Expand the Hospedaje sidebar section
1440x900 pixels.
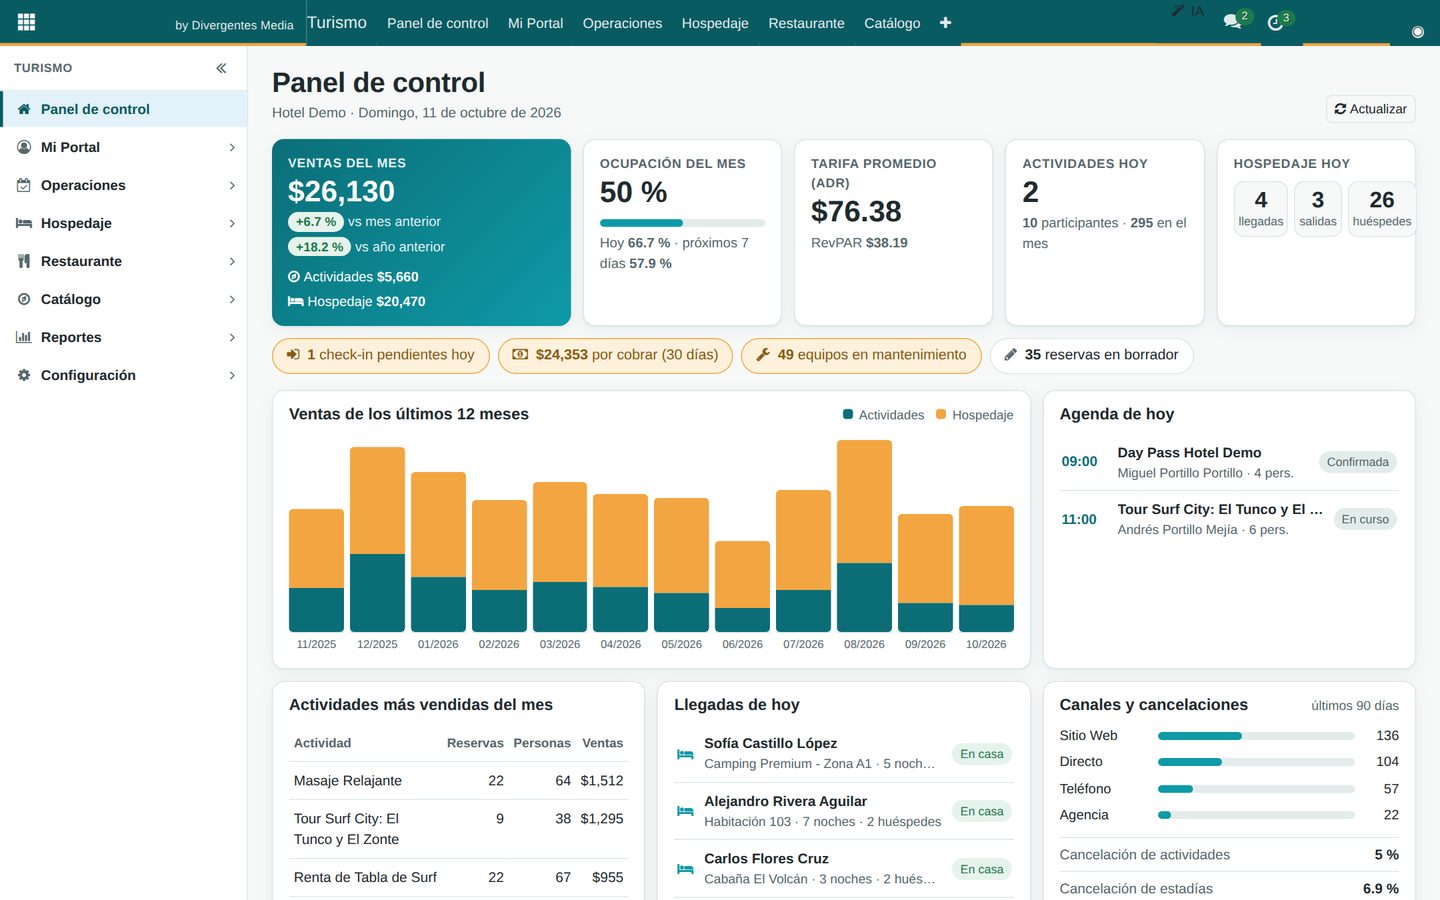pyautogui.click(x=232, y=223)
